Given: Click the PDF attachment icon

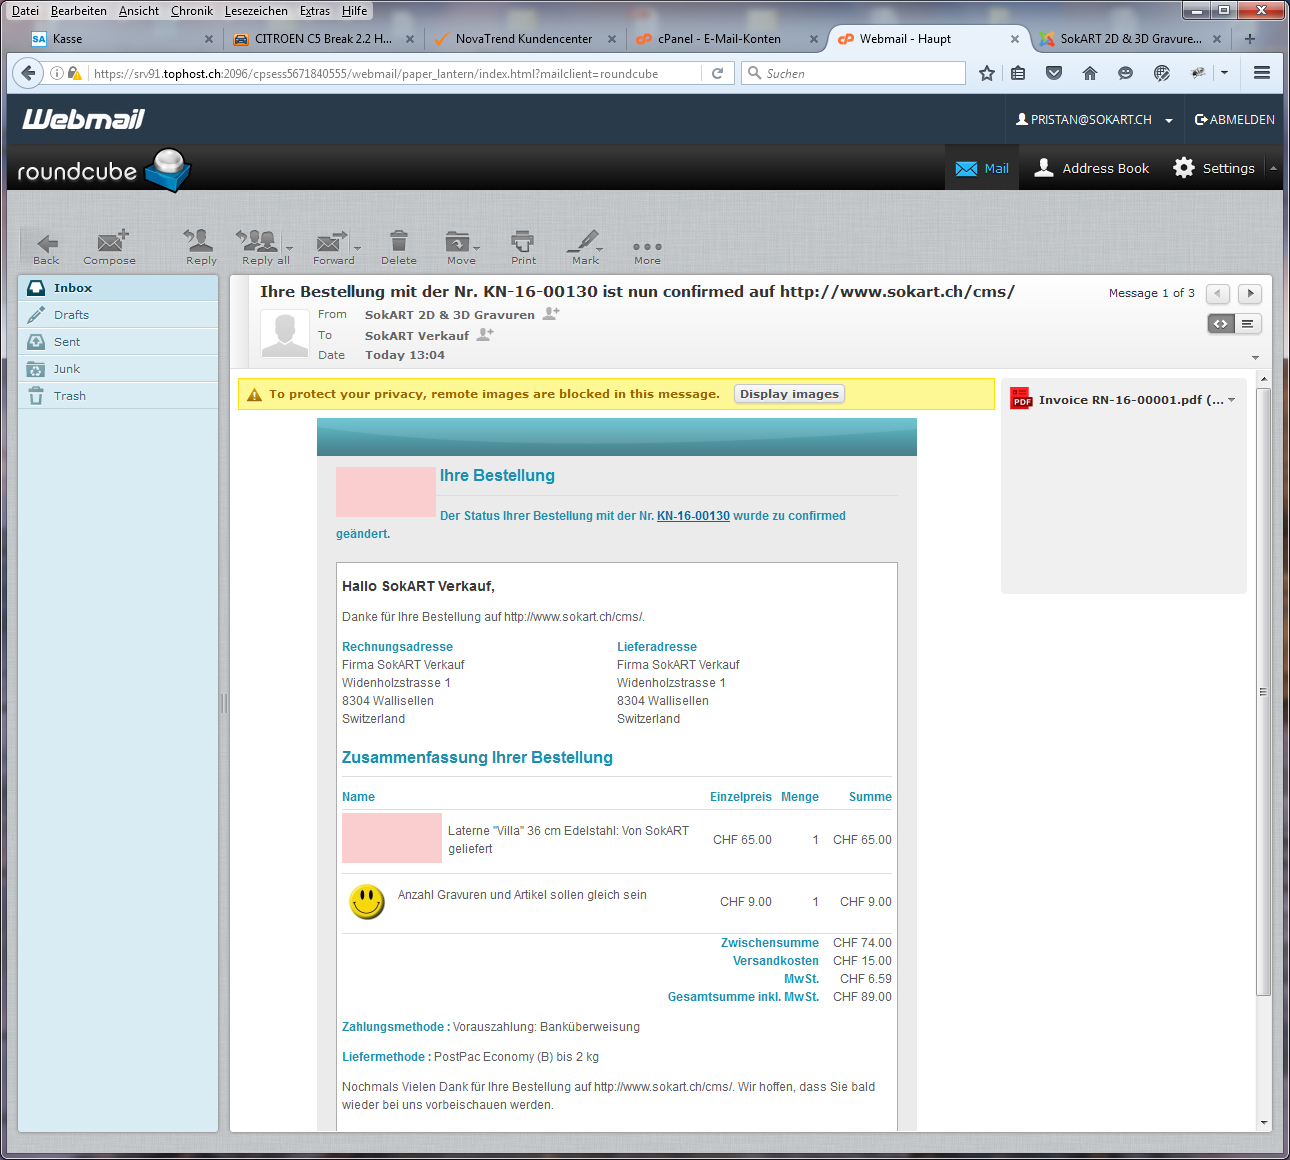Looking at the screenshot, I should point(1021,399).
